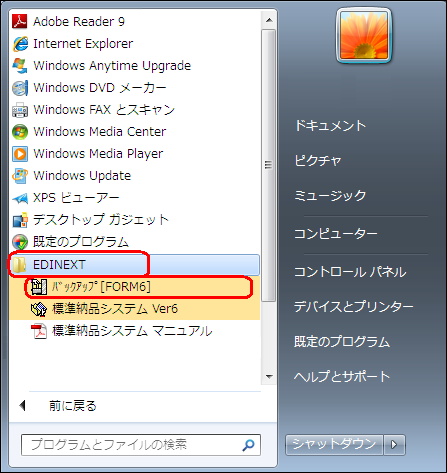Collapse the EDINEXT folder

[135, 265]
